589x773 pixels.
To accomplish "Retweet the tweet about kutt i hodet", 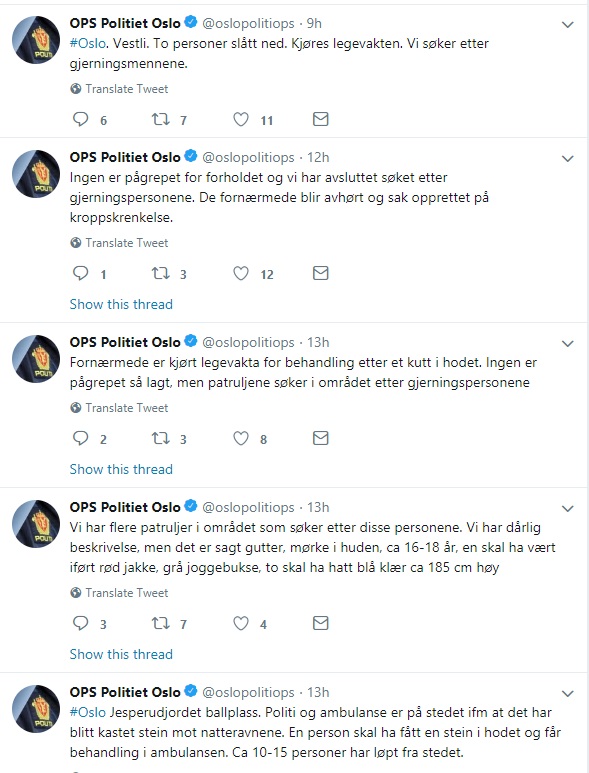I will [161, 438].
